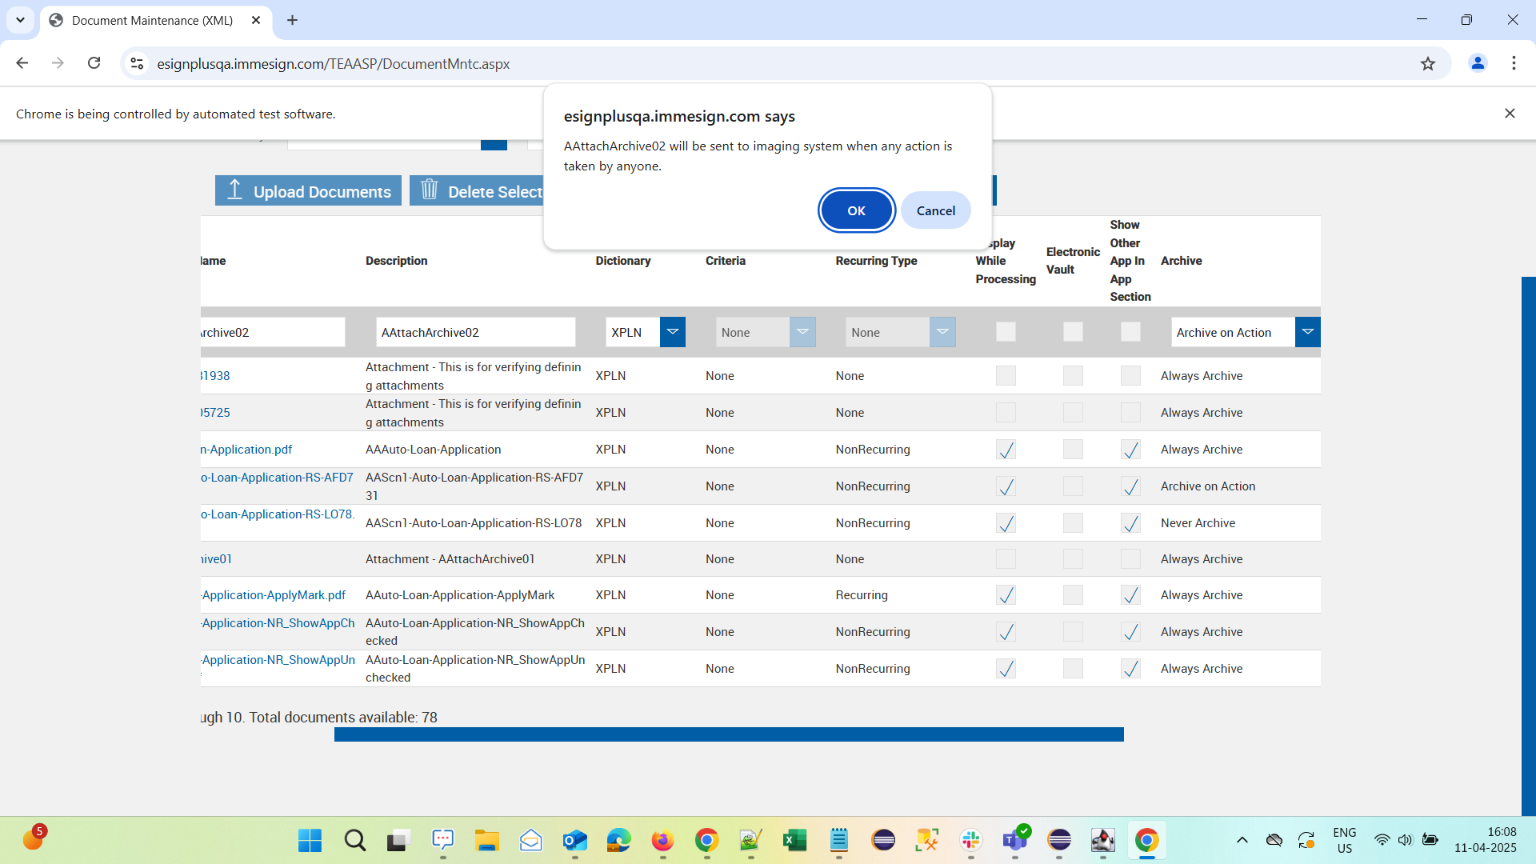Screen dimensions: 1536x864
Task: Bookmark this page with the star icon
Action: (x=1428, y=63)
